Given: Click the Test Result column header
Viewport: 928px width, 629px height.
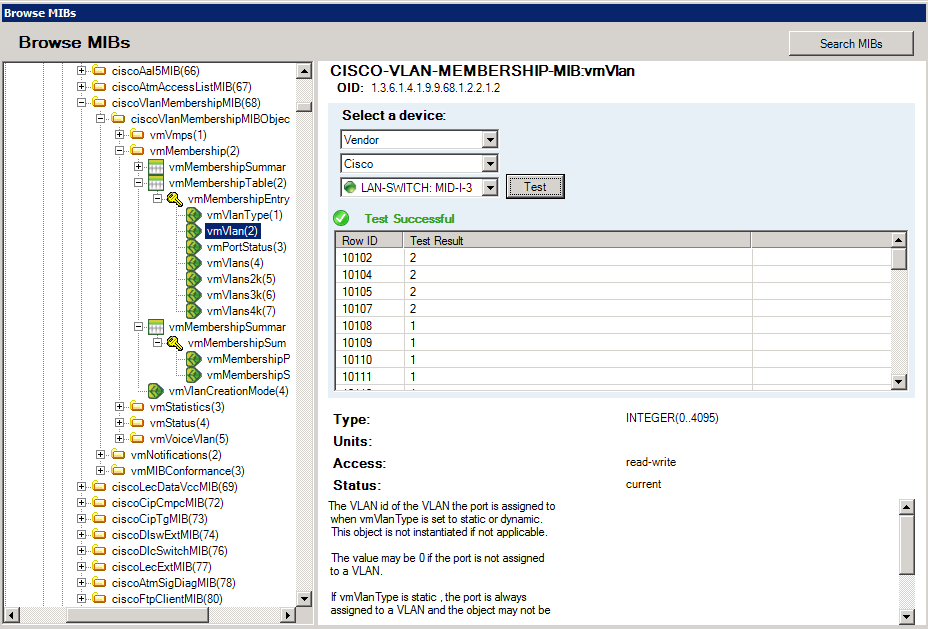Looking at the screenshot, I should point(577,240).
